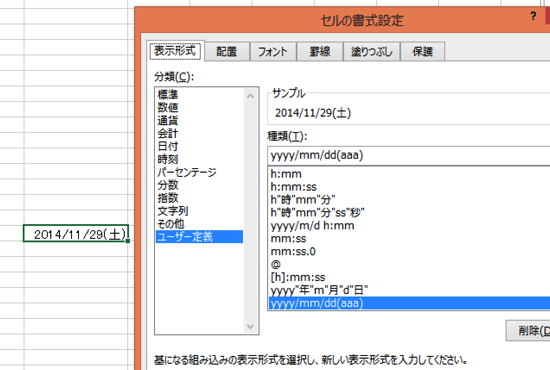Open the 塗りつぶし tab

(x=371, y=52)
